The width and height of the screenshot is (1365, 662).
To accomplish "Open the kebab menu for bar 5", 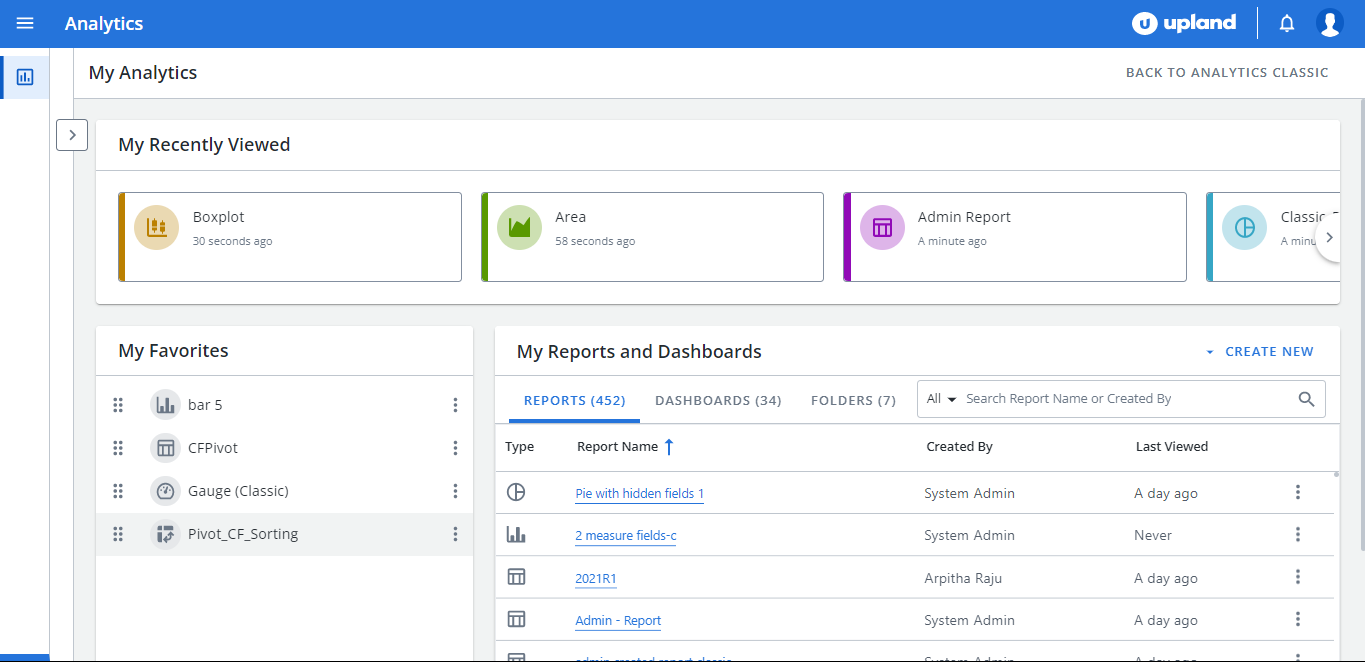I will pos(455,405).
